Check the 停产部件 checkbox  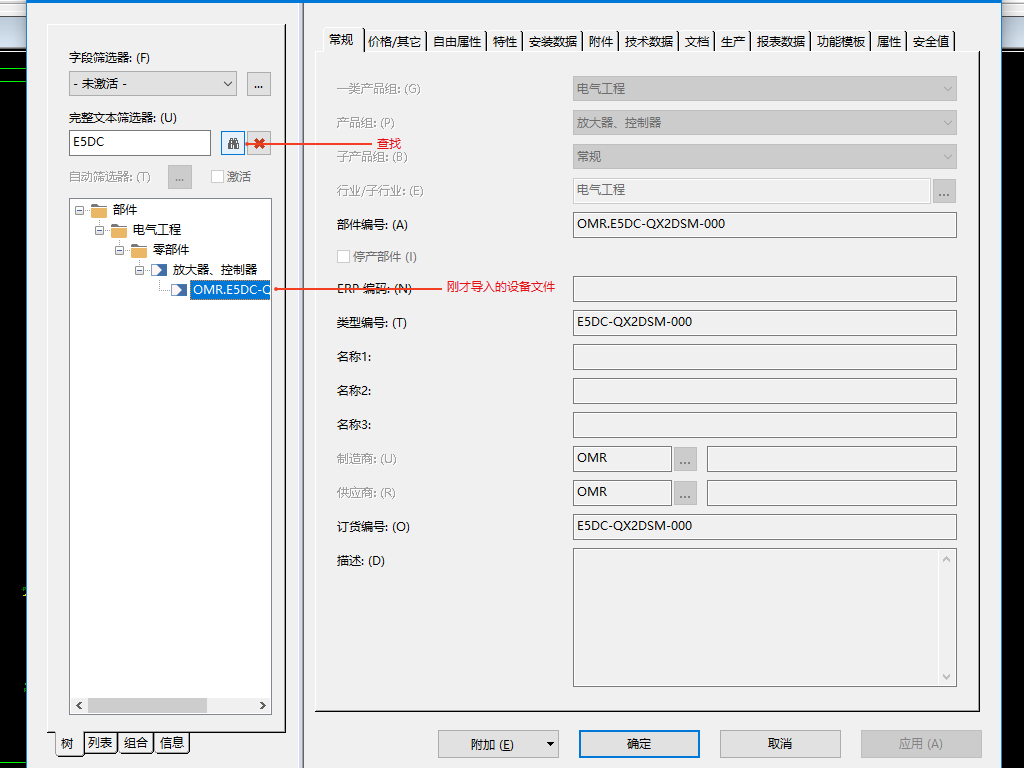pyautogui.click(x=344, y=257)
